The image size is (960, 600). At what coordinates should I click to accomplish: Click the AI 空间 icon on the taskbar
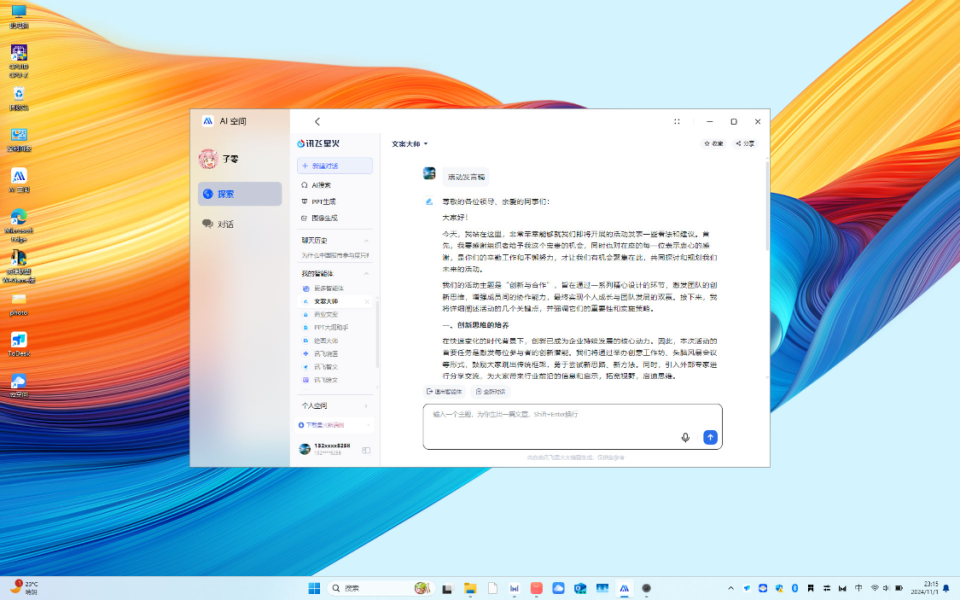[624, 588]
